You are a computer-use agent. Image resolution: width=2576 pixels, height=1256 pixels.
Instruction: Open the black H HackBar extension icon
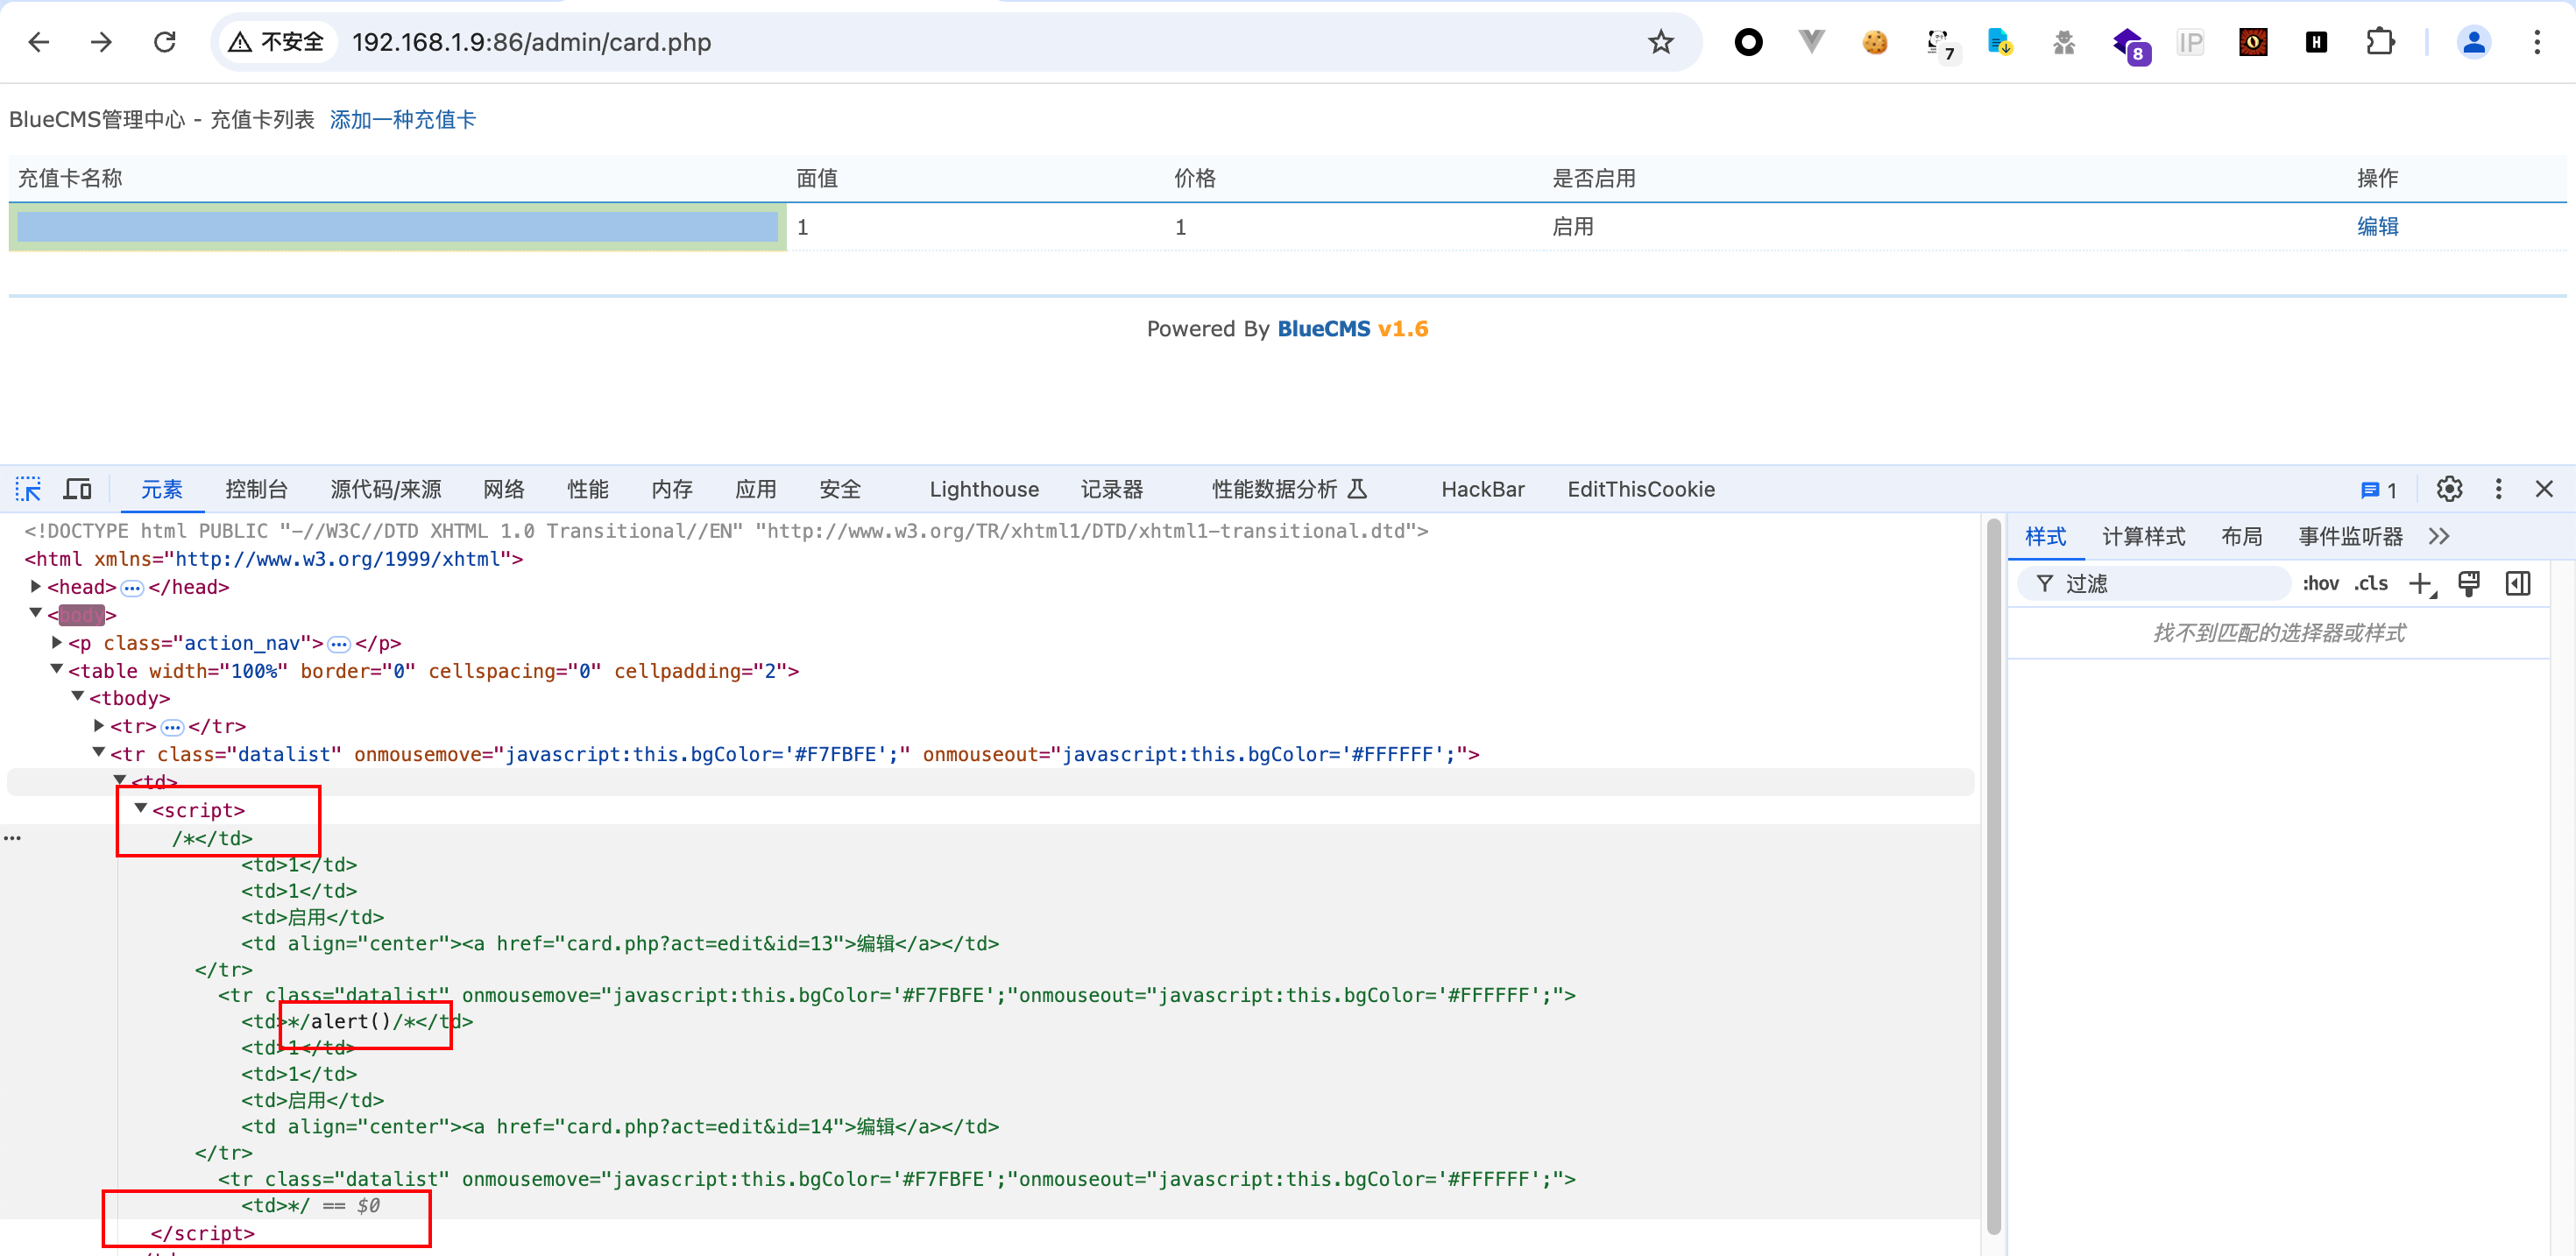point(2316,42)
